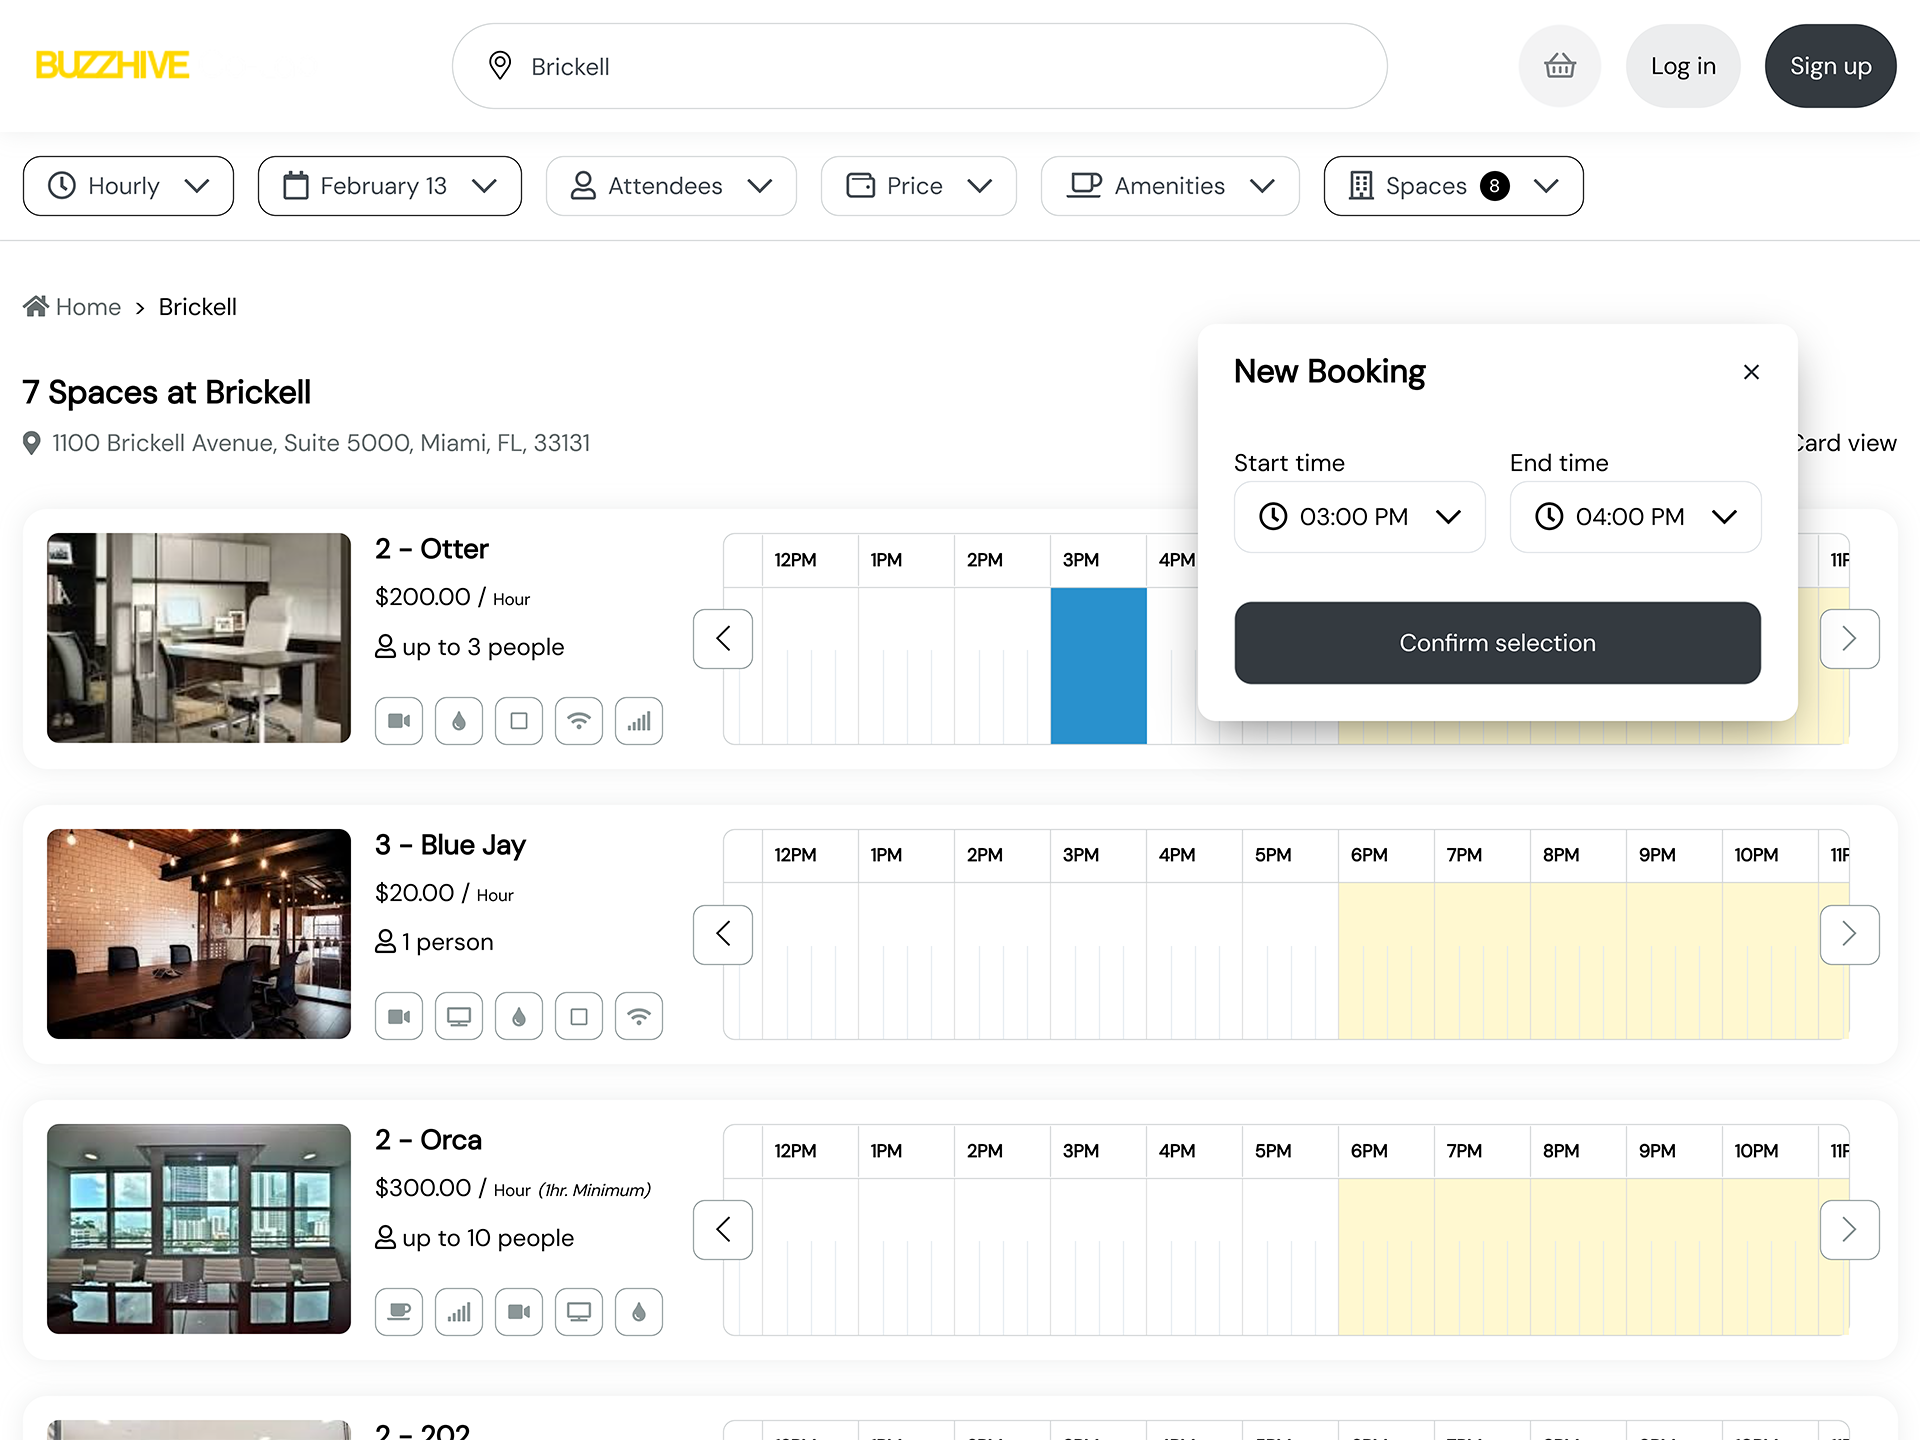Expand the Hourly filter dropdown

point(128,186)
